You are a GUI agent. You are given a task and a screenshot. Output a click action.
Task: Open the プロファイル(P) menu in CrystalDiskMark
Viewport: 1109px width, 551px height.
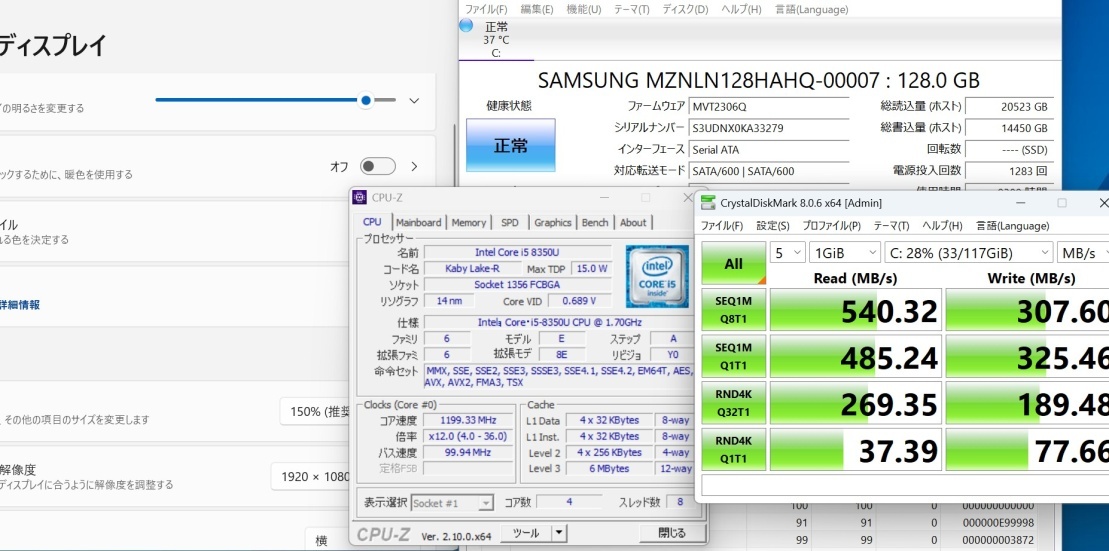(831, 226)
